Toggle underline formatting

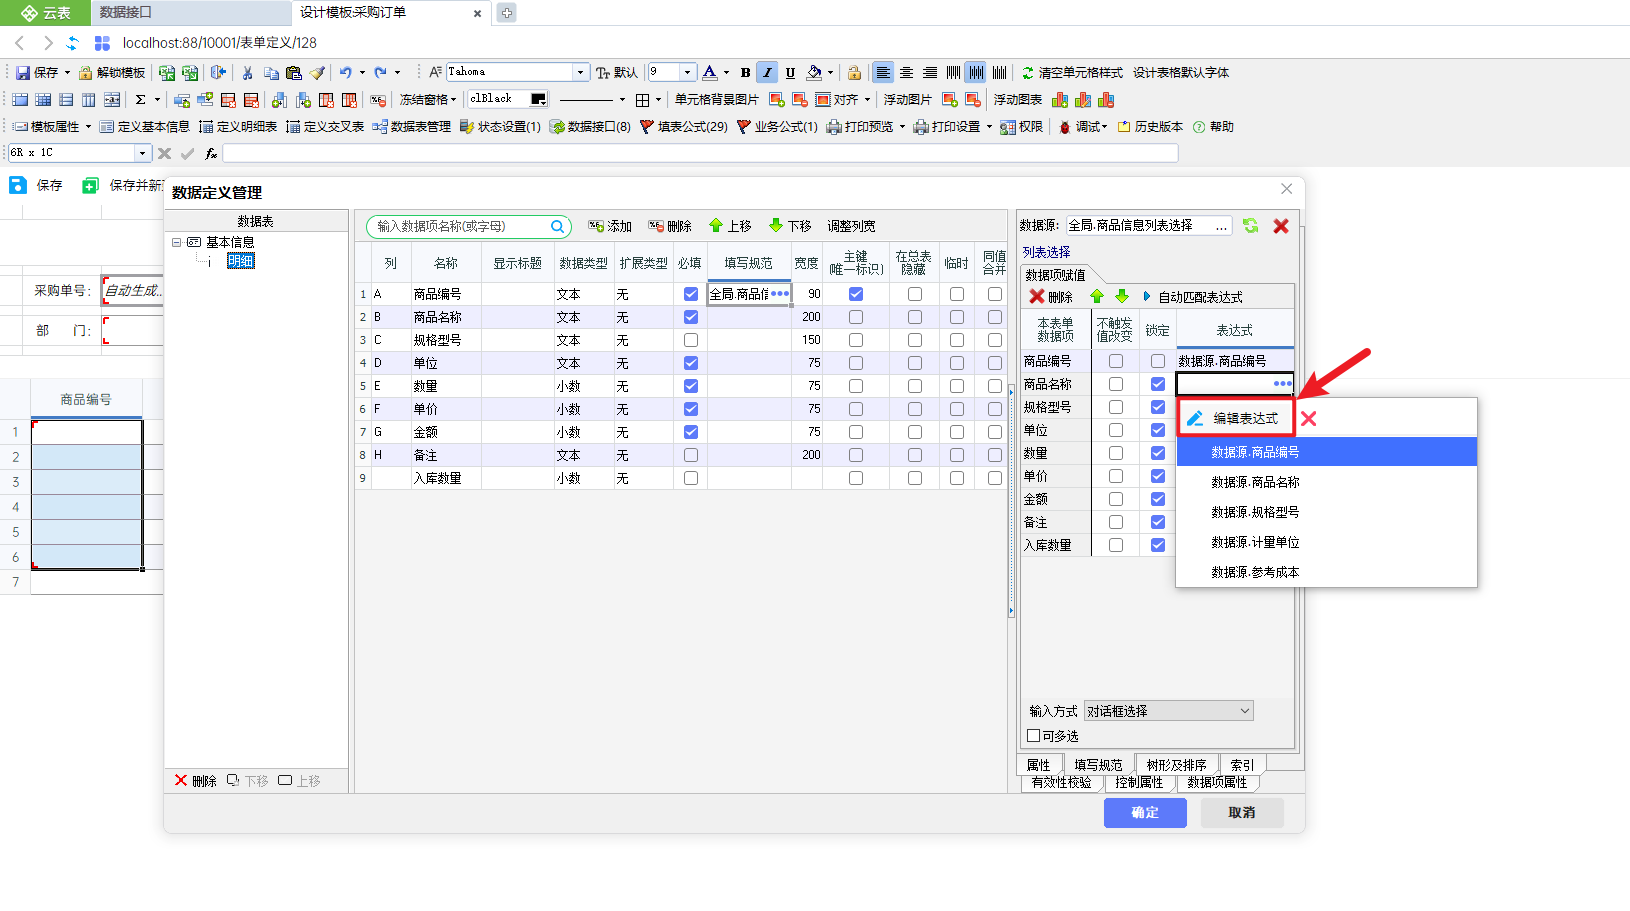790,73
